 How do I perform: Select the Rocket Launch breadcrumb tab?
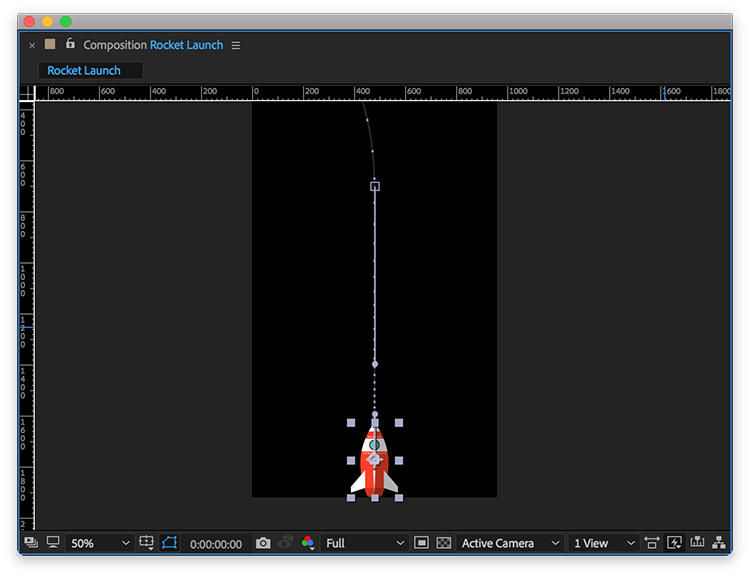pos(84,71)
